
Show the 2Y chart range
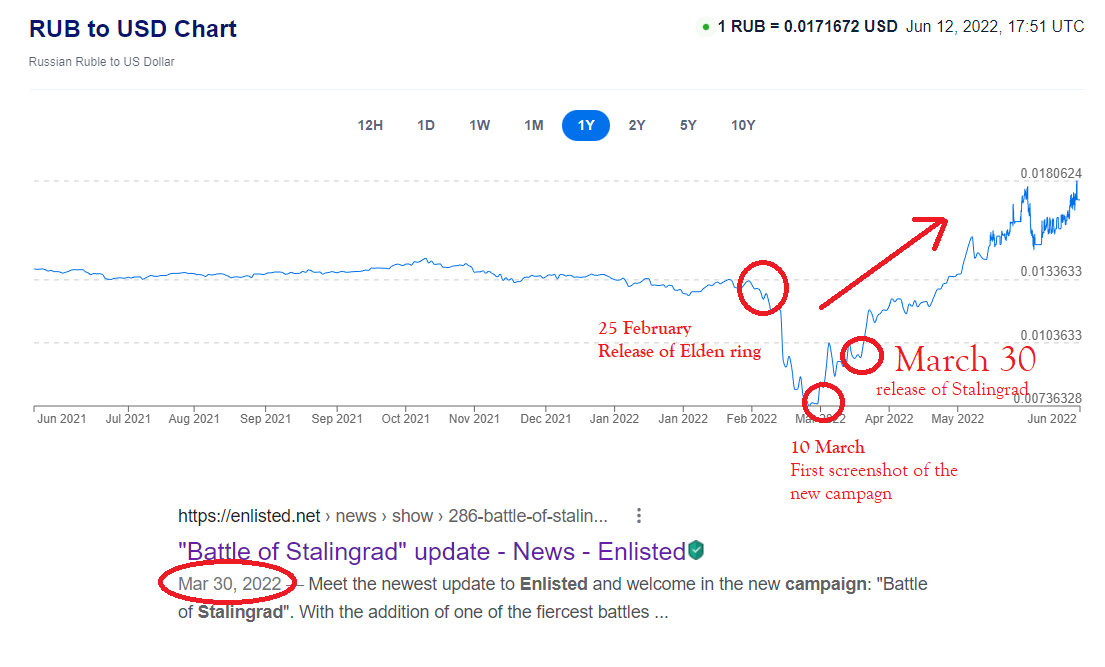pyautogui.click(x=637, y=126)
